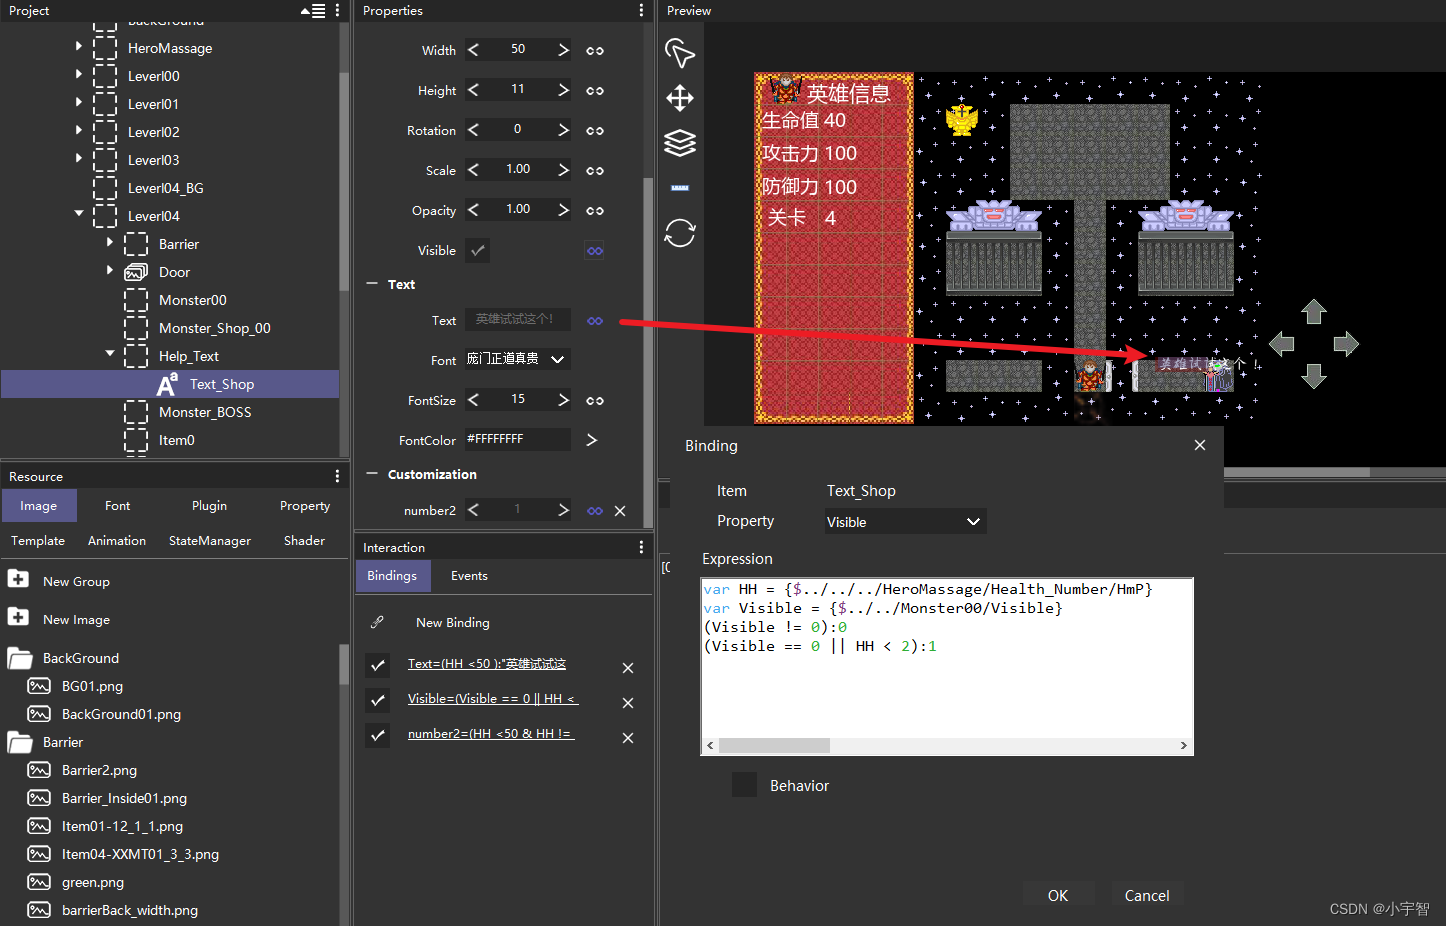This screenshot has width=1446, height=926.
Task: Click the blue binding icon for Visible
Action: [x=595, y=250]
